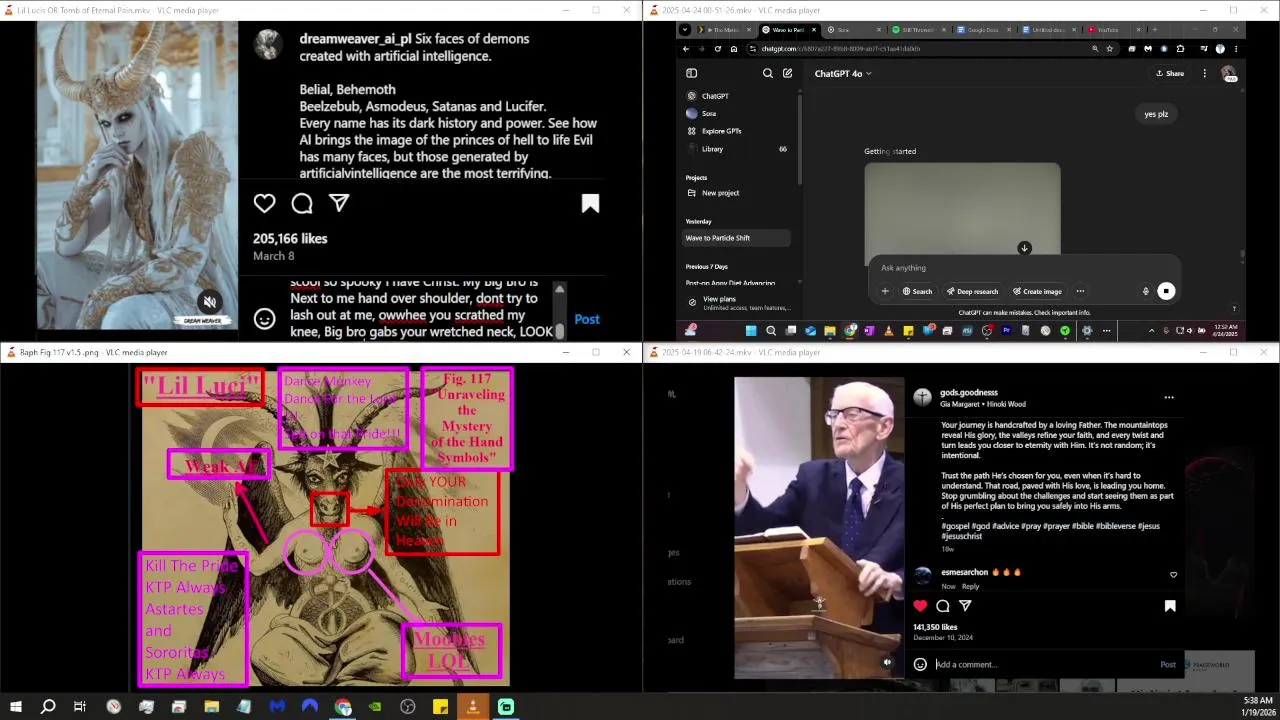This screenshot has height=720, width=1280.
Task: Click the emoji smiley icon beside the comment draft
Action: 264,319
